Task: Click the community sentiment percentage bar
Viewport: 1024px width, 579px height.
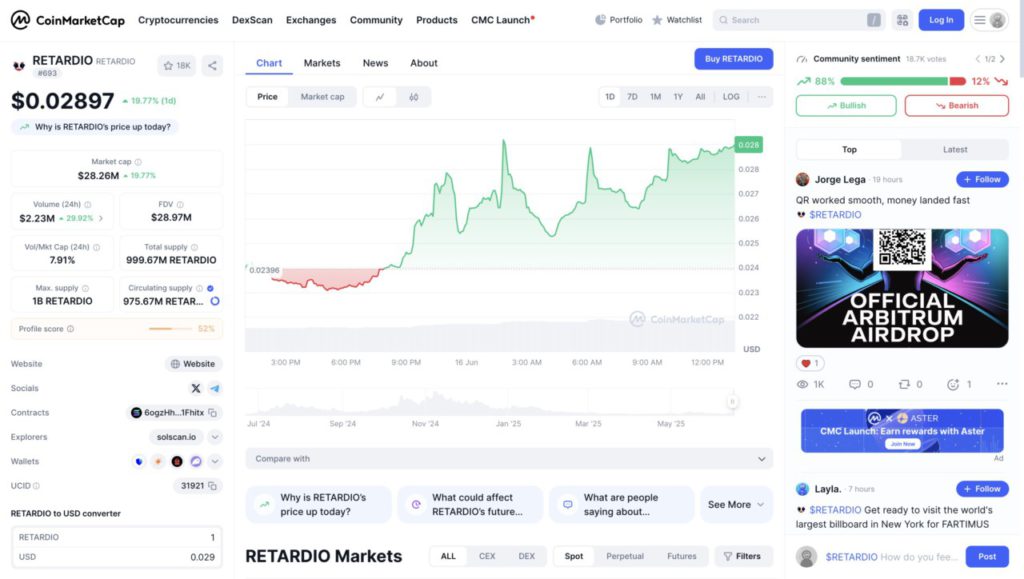Action: pos(903,81)
